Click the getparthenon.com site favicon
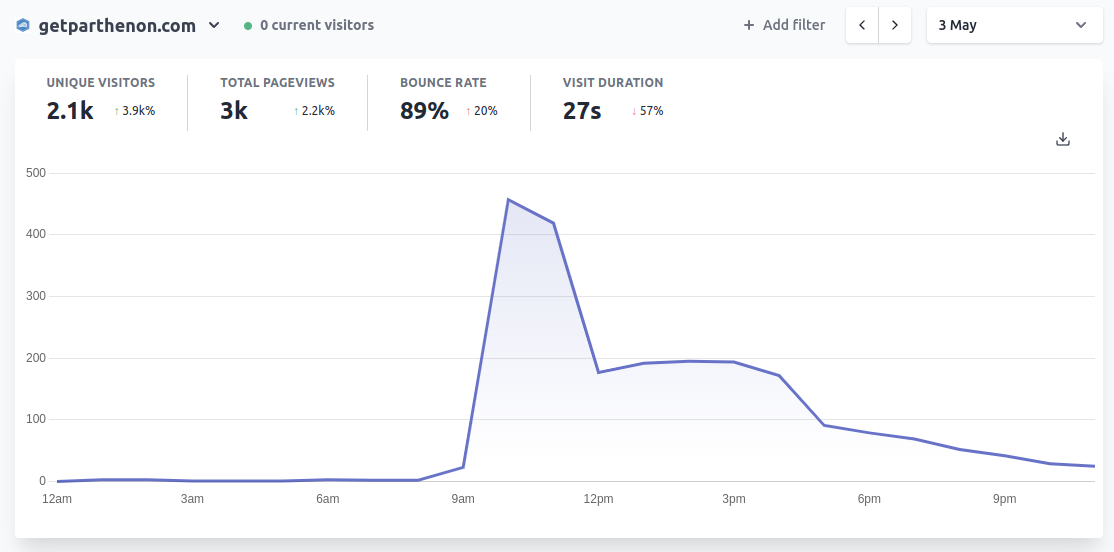This screenshot has width=1114, height=552. [x=23, y=26]
